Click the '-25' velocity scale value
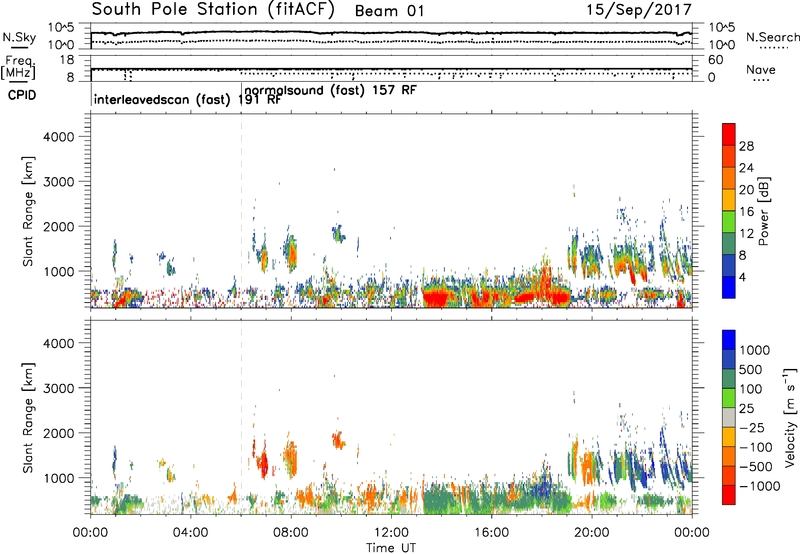The width and height of the screenshot is (800, 554). [753, 428]
